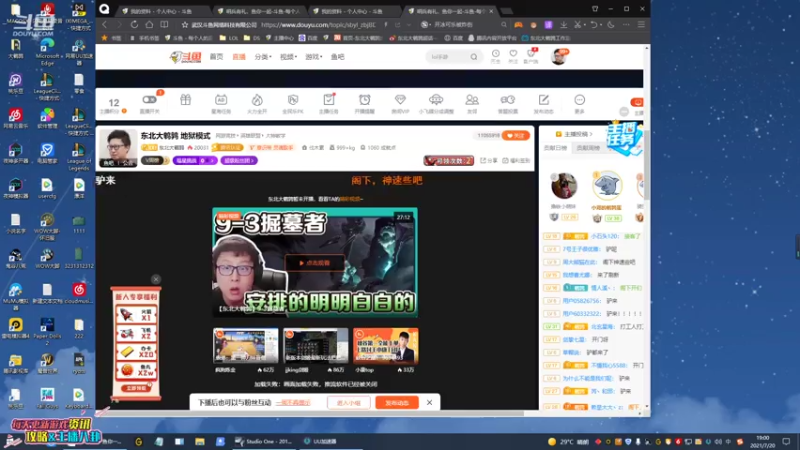Click the 分享 share link

click(489, 160)
